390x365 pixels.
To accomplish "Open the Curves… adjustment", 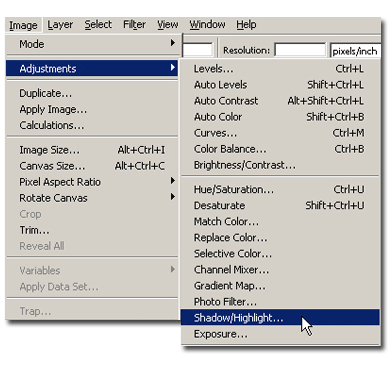I will 280,133.
